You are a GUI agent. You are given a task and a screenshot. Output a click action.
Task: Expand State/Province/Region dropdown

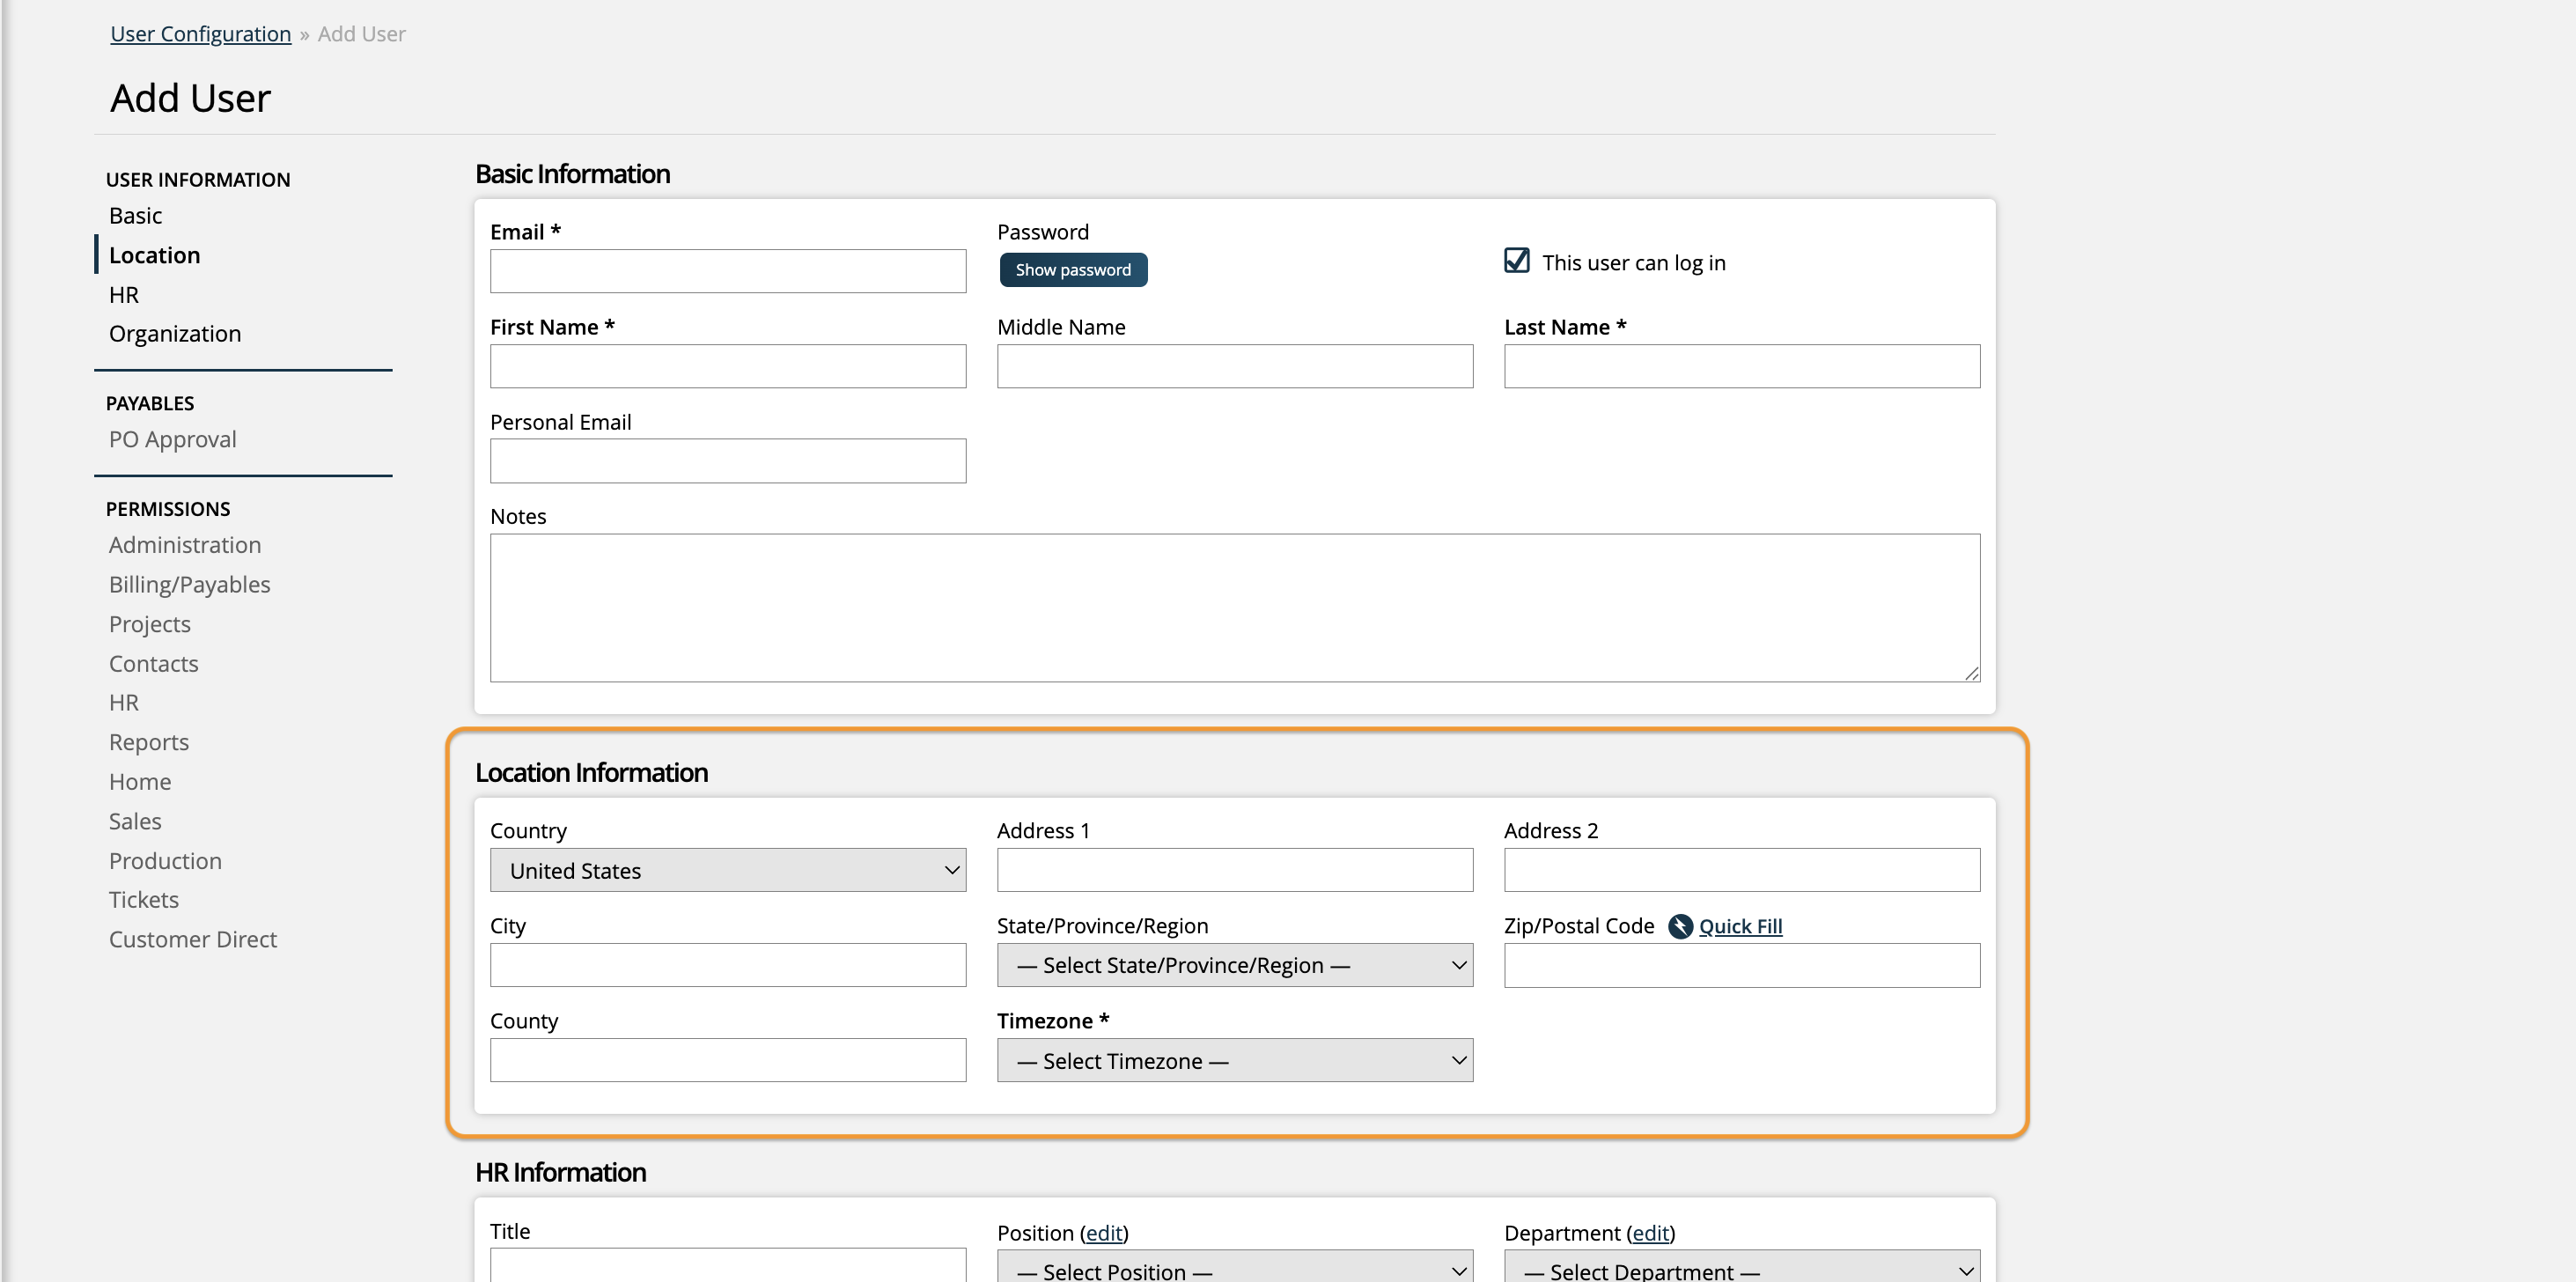coord(1234,965)
